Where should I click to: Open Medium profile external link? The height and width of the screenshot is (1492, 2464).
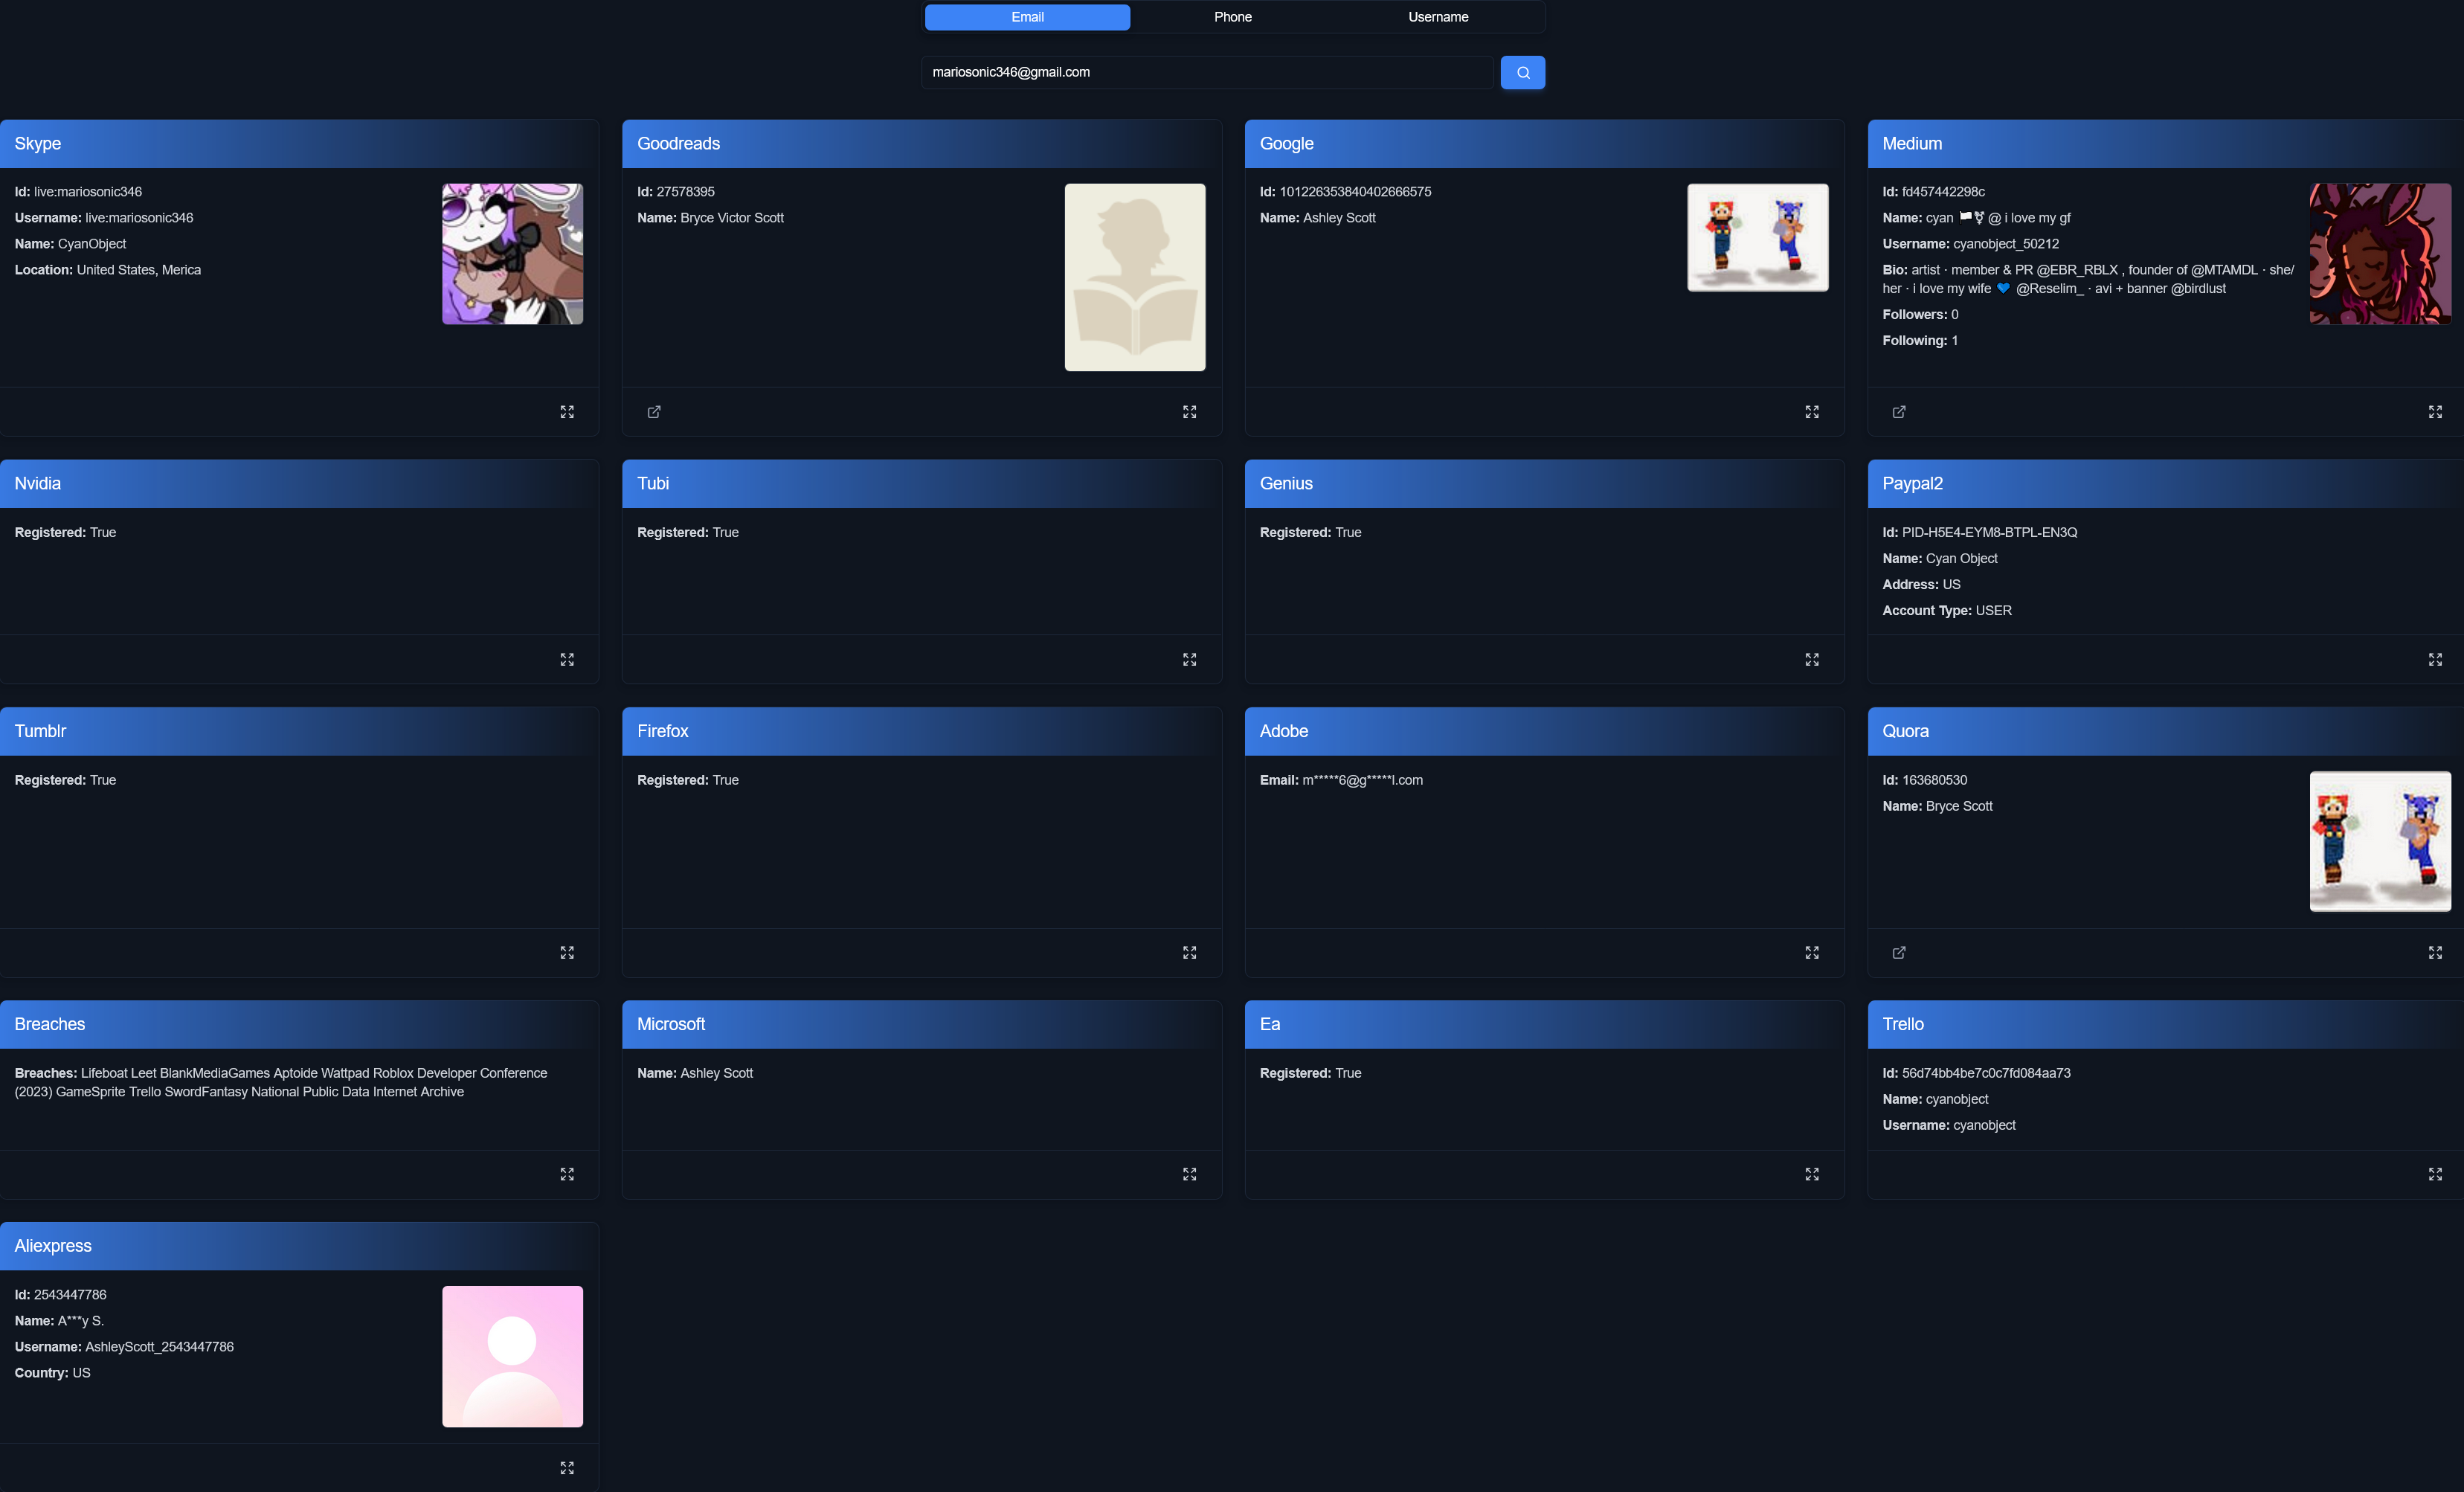(1899, 412)
